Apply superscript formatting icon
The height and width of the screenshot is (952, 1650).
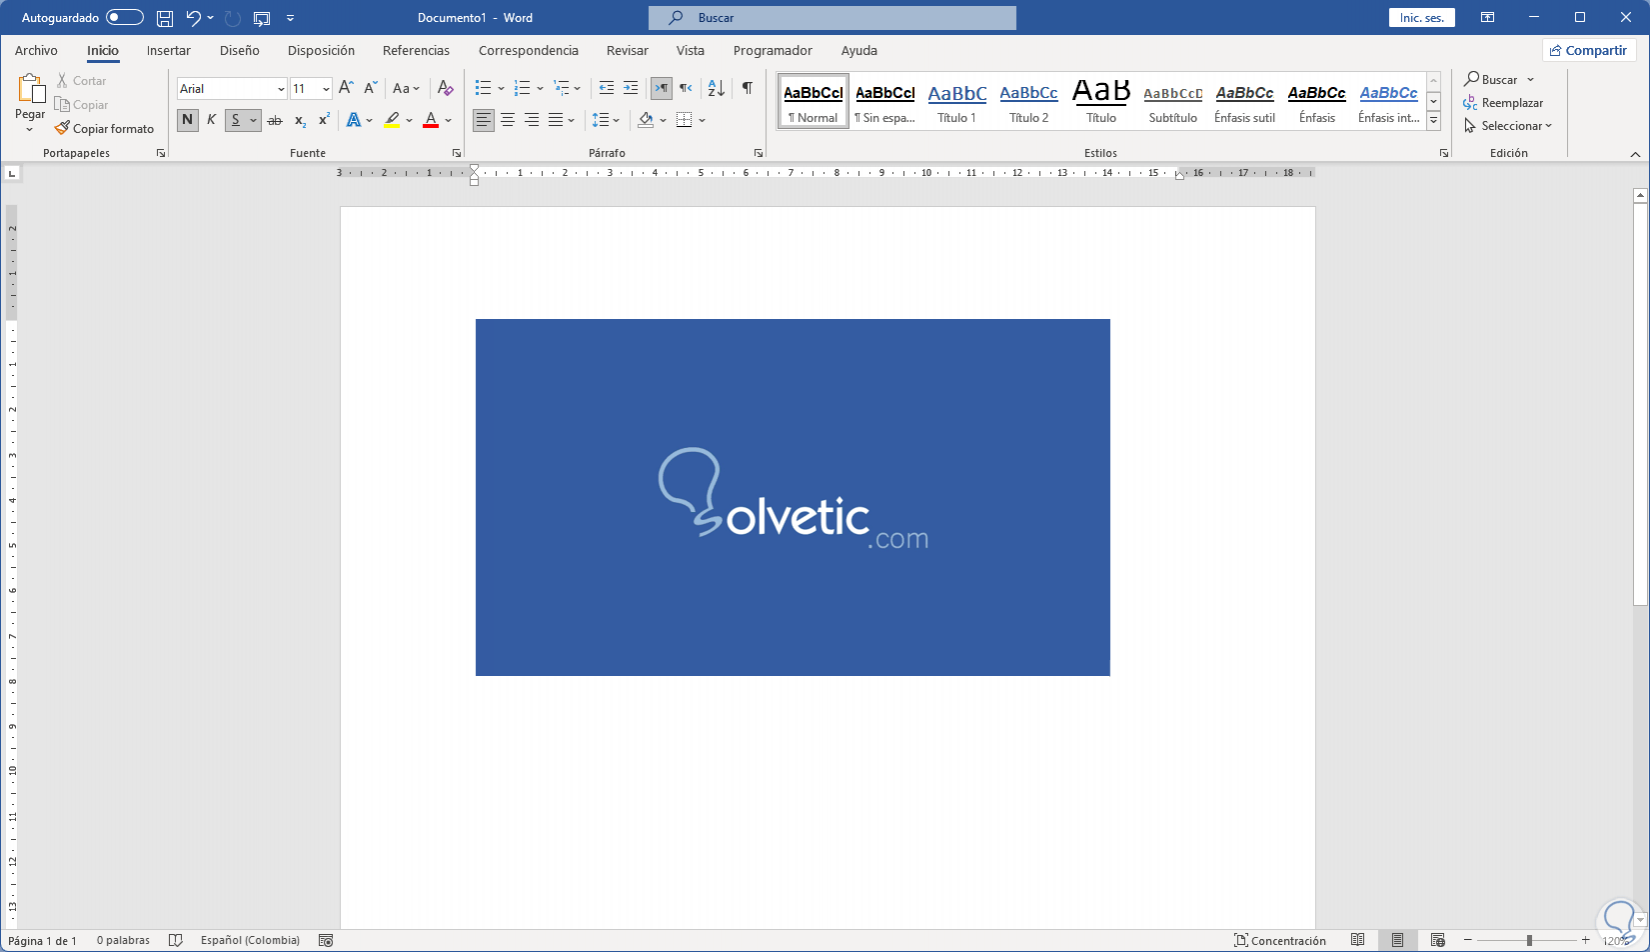[x=324, y=120]
